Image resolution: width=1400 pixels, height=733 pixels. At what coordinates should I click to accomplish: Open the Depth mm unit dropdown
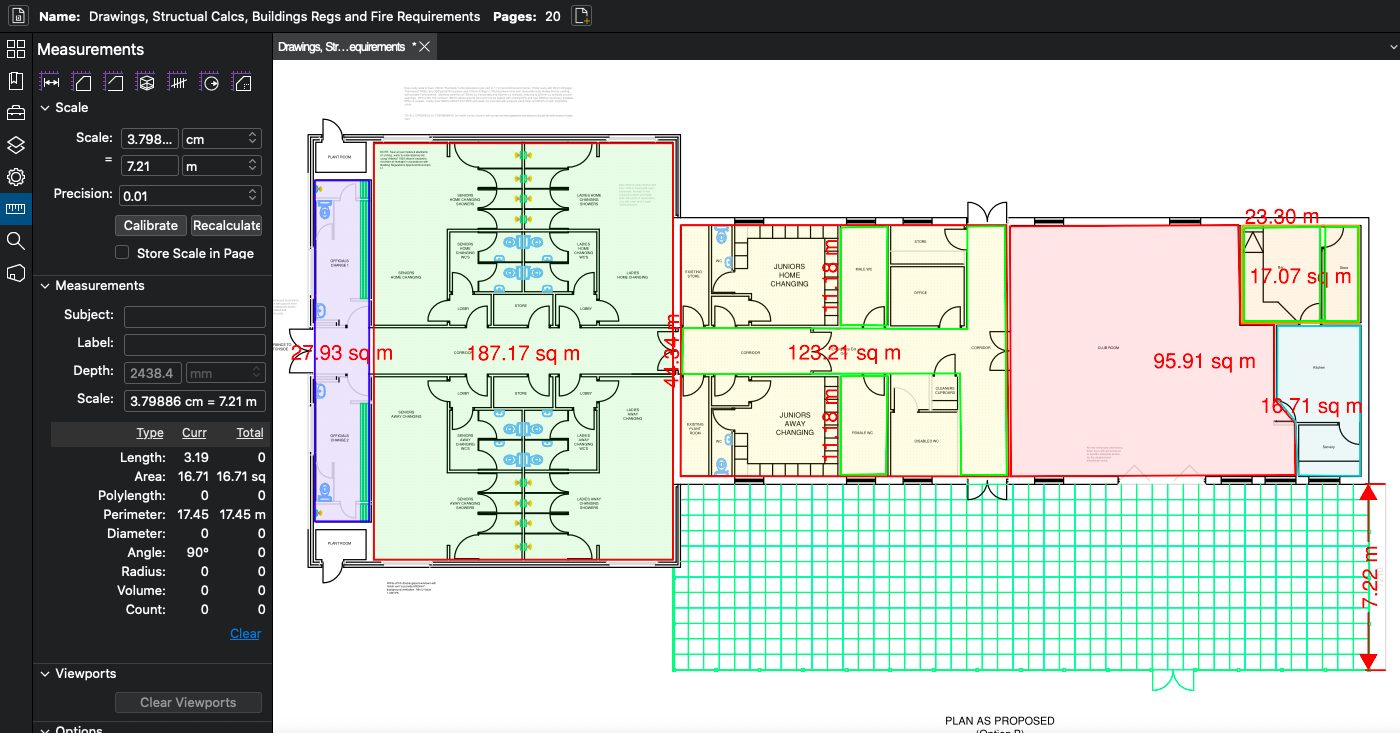[226, 372]
